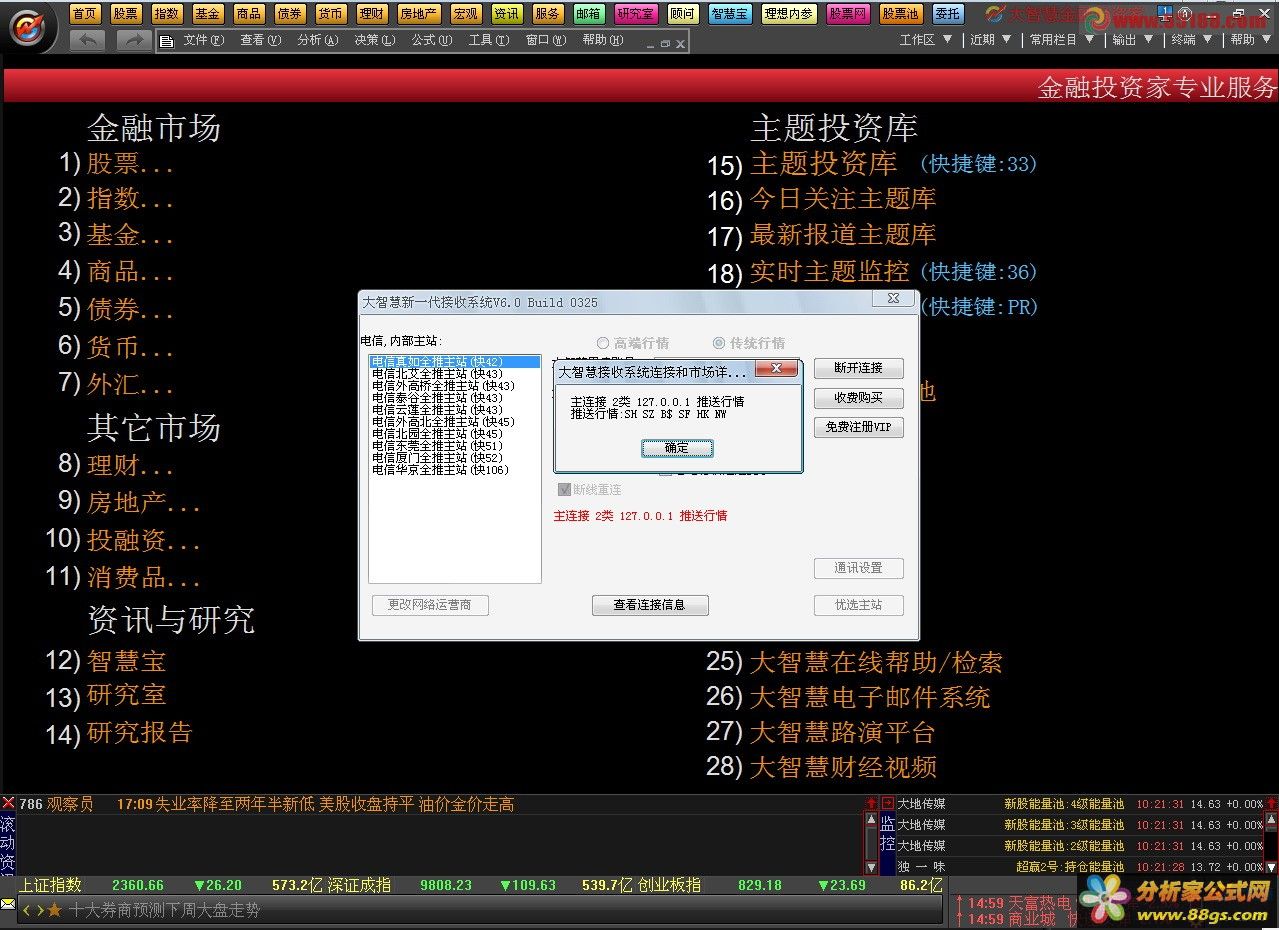Viewport: 1279px width, 930px height.
Task: Click the 上证指数 index label in status bar
Action: pyautogui.click(x=50, y=885)
